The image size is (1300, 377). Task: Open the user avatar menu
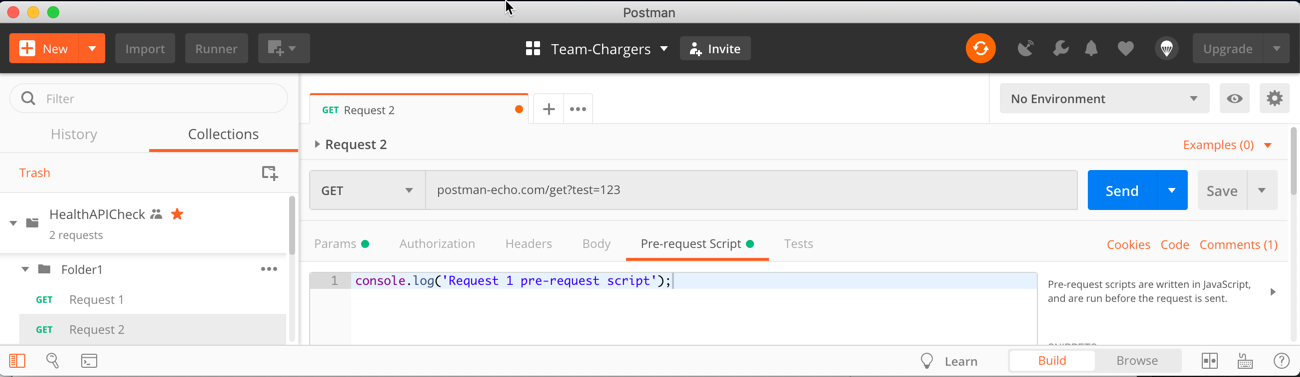tap(1167, 48)
